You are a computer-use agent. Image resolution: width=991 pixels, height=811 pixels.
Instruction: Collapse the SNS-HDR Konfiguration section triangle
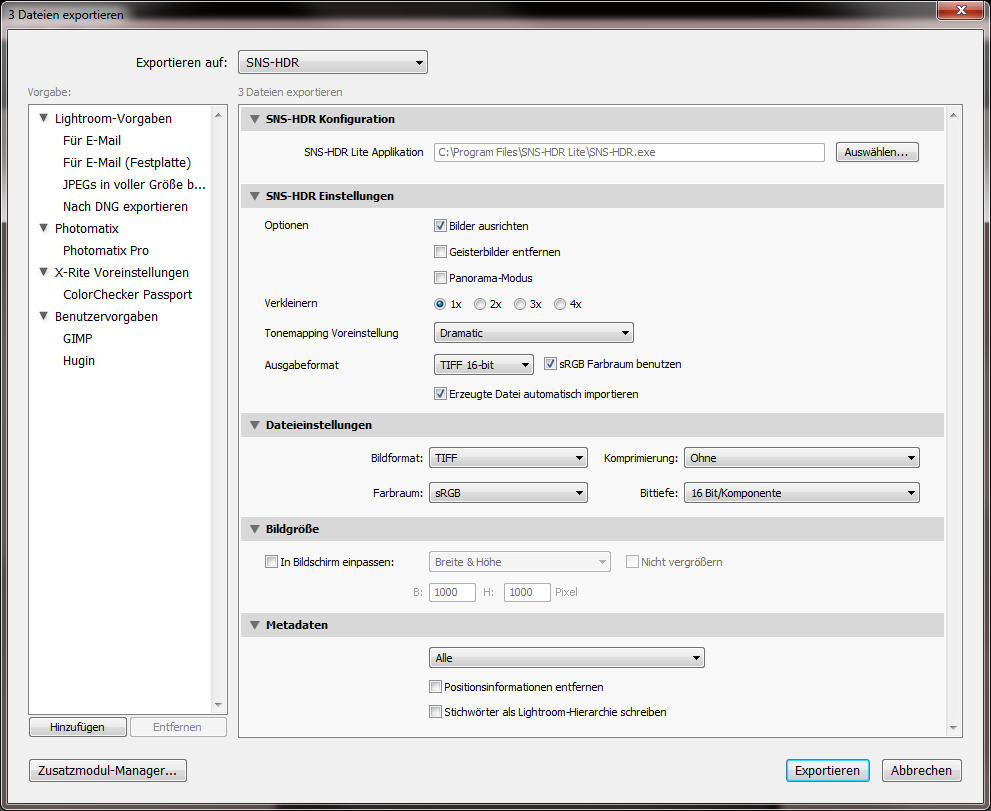tap(253, 119)
